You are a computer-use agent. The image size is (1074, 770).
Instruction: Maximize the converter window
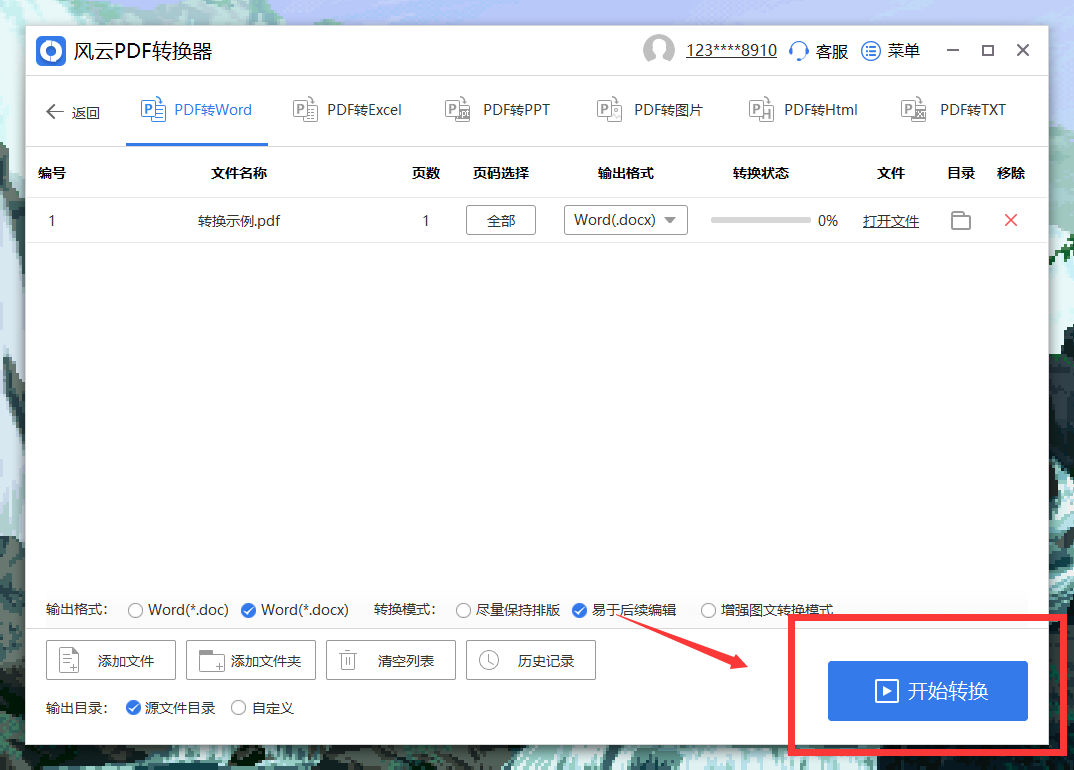pyautogui.click(x=988, y=51)
